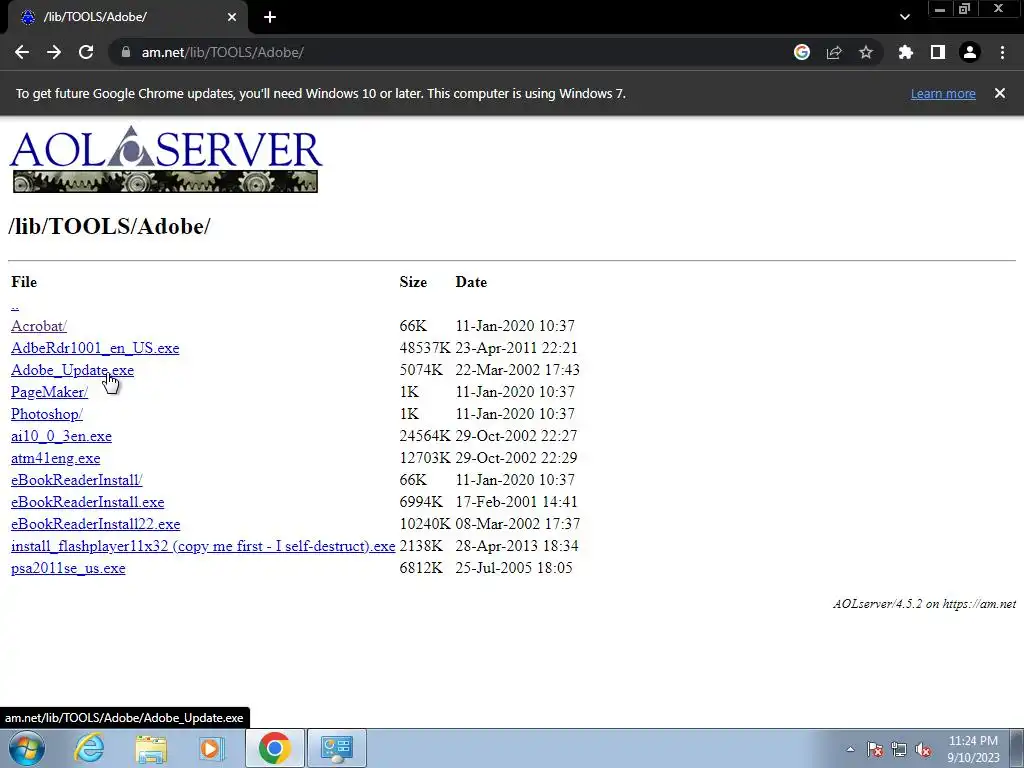Open the Acrobat/ folder

[x=39, y=326]
